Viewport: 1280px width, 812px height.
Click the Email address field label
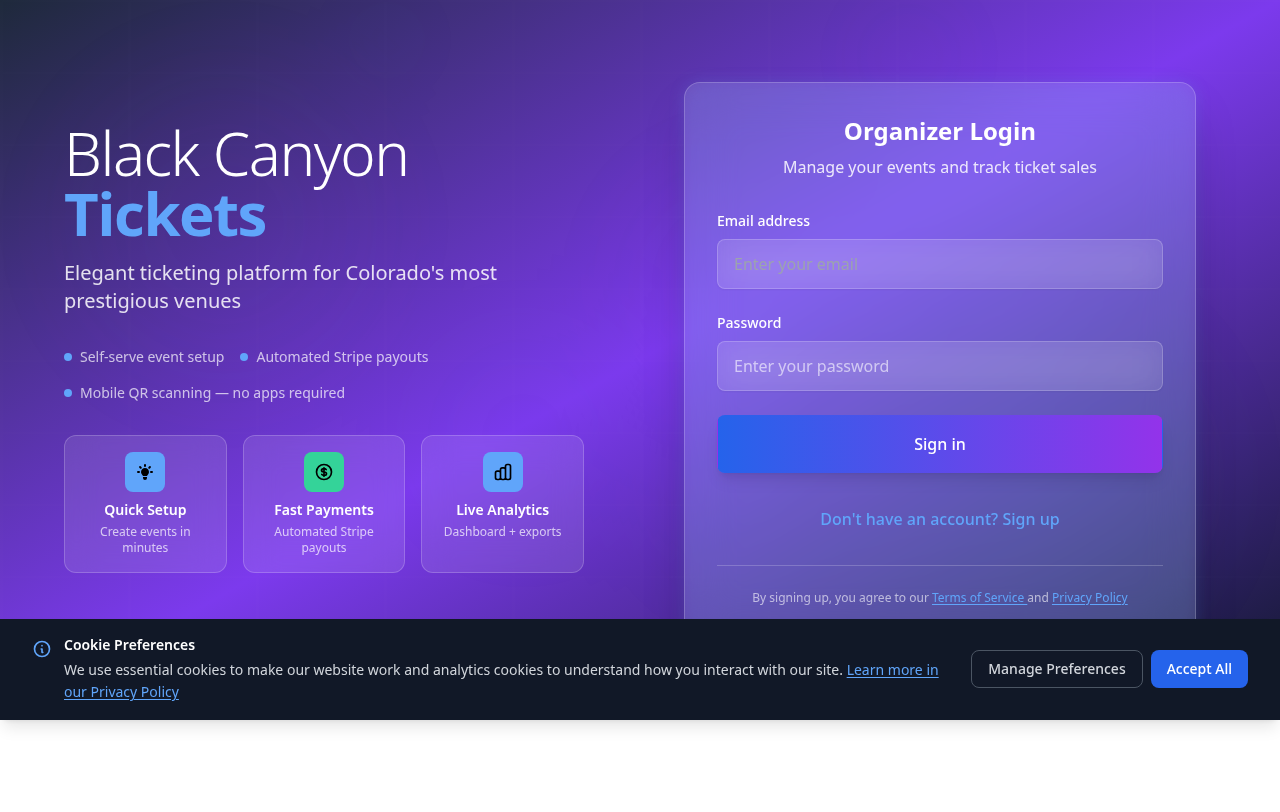tap(763, 221)
